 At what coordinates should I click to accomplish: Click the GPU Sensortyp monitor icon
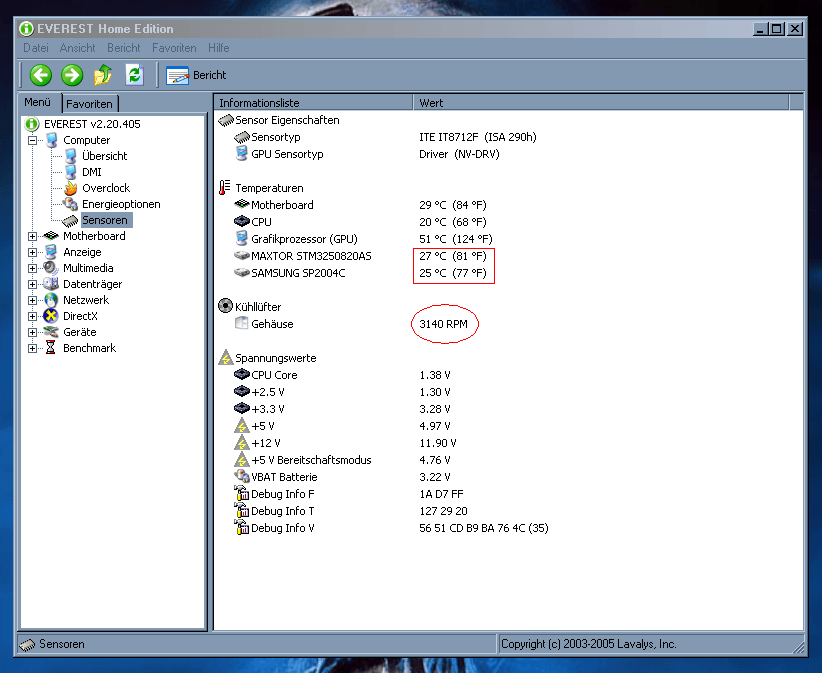pyautogui.click(x=242, y=154)
